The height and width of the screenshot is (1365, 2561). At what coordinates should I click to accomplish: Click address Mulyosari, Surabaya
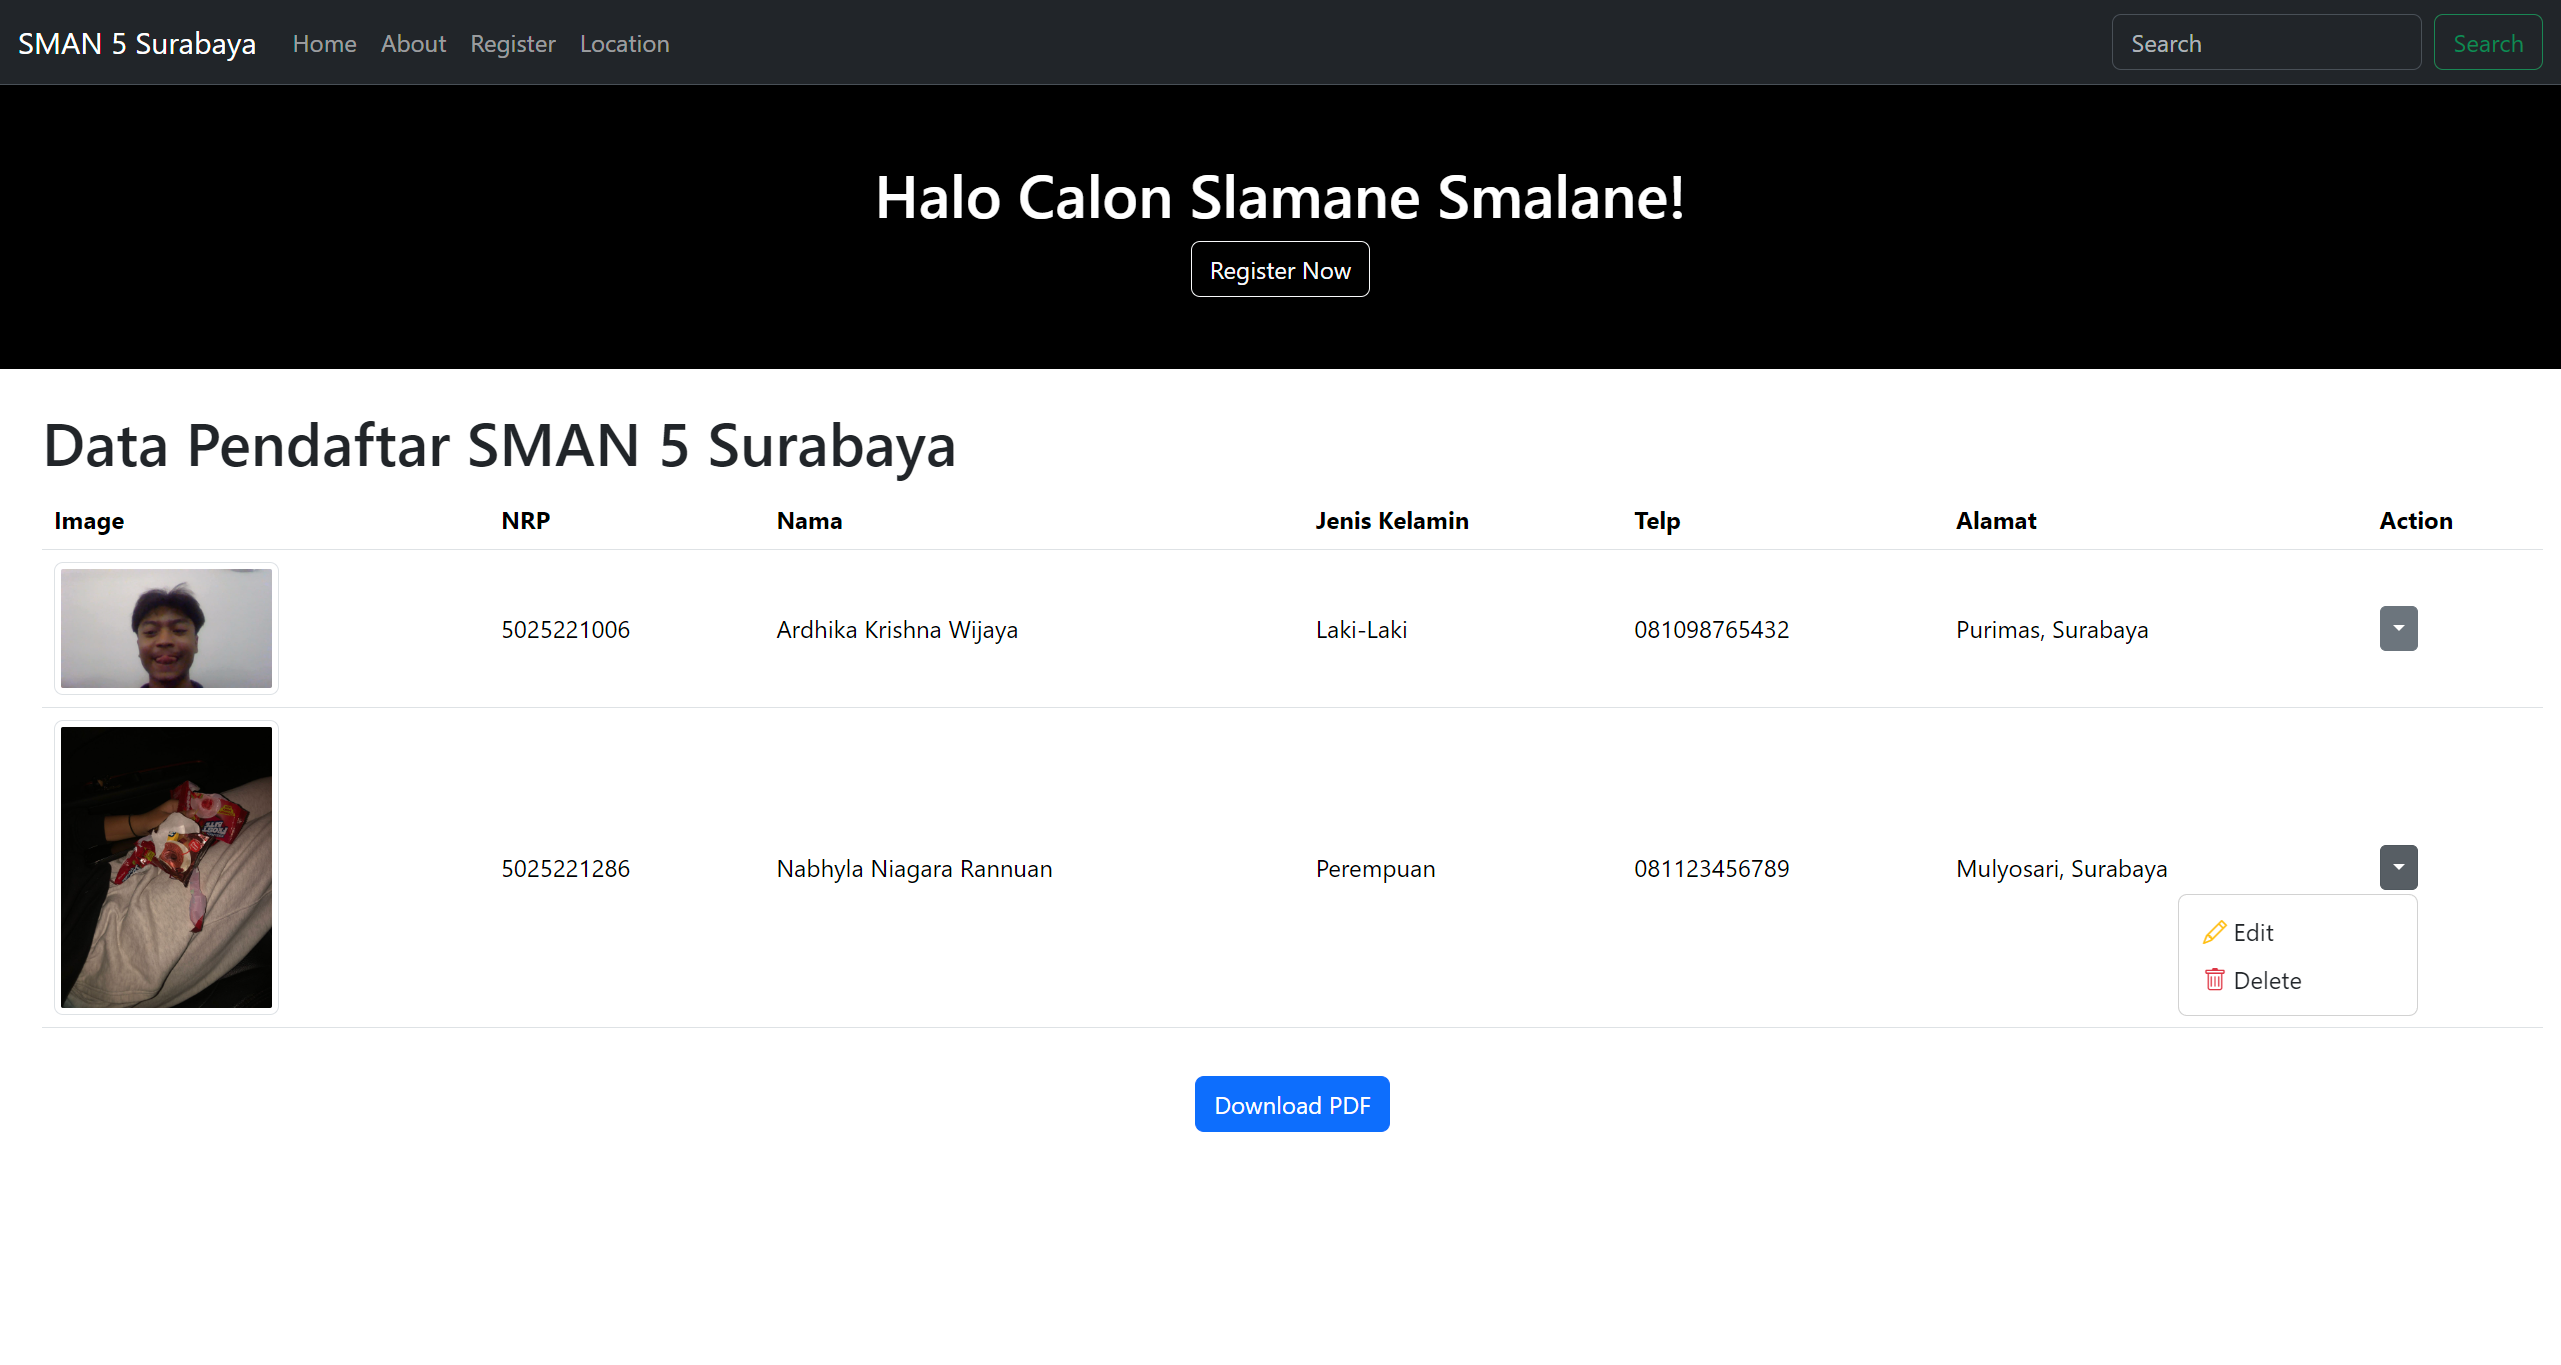[2061, 868]
